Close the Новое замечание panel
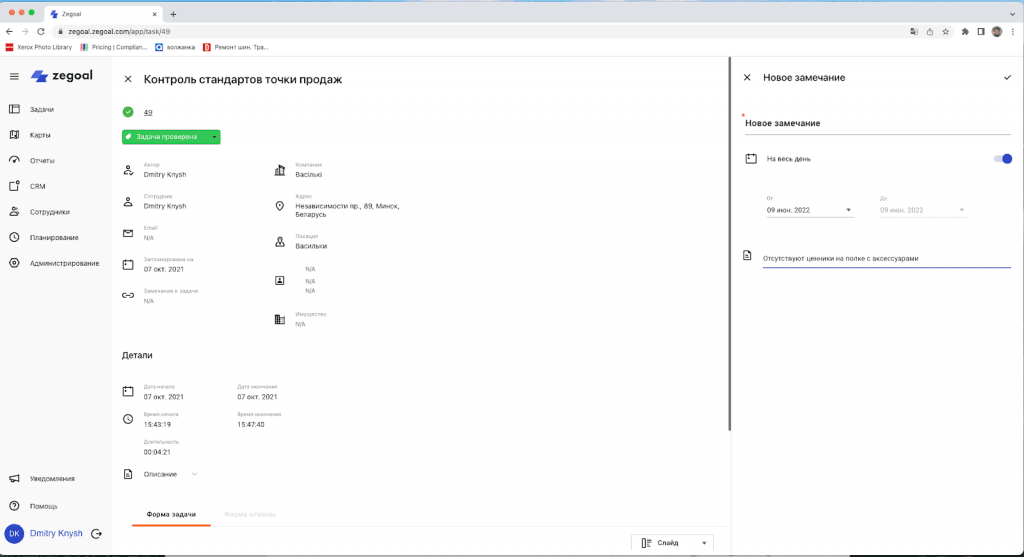 tap(747, 77)
